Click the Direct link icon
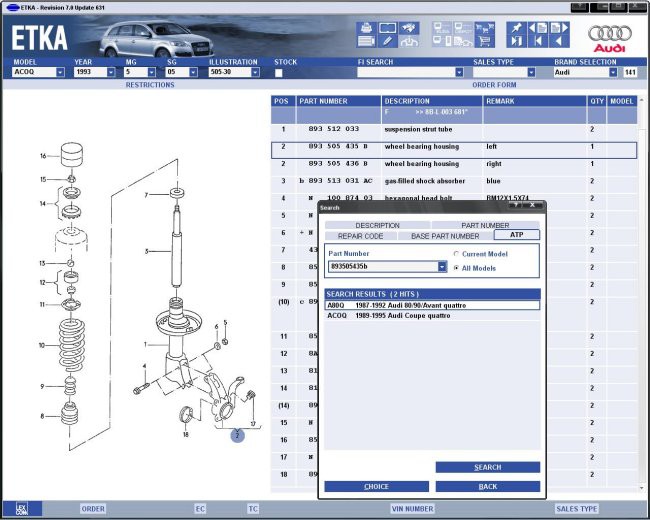 pos(463,28)
